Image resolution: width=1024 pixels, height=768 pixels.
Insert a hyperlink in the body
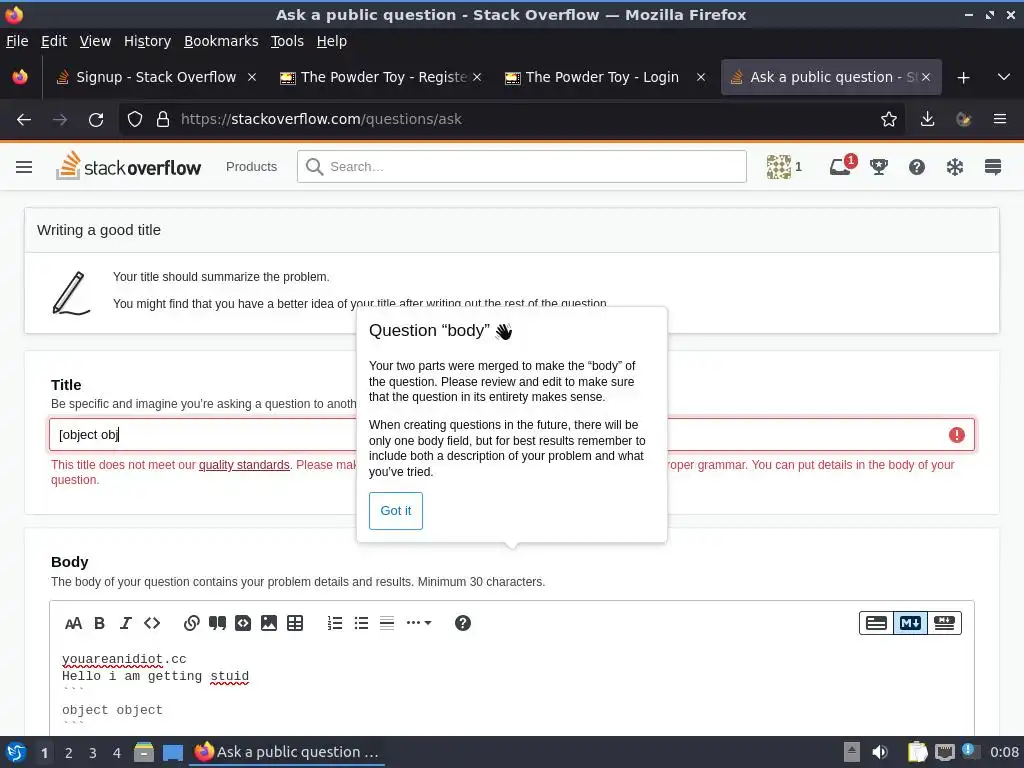click(191, 623)
